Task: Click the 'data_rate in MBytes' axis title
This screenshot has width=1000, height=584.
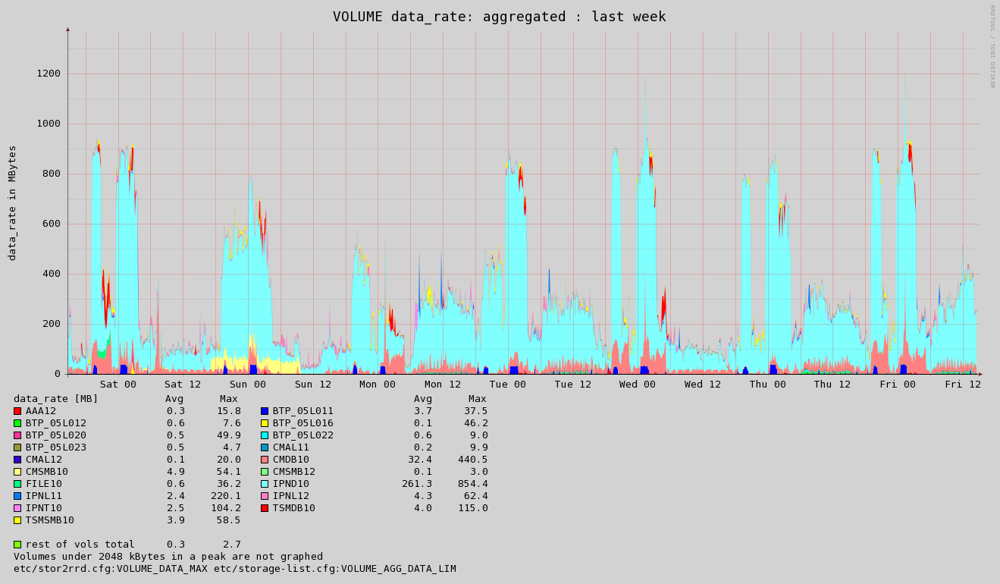Action: (13, 203)
